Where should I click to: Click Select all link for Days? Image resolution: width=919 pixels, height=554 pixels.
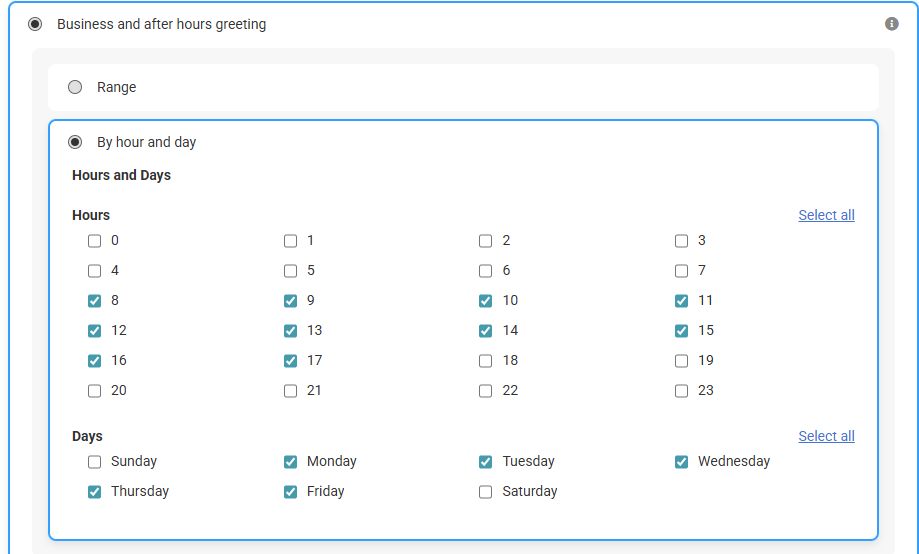(826, 436)
